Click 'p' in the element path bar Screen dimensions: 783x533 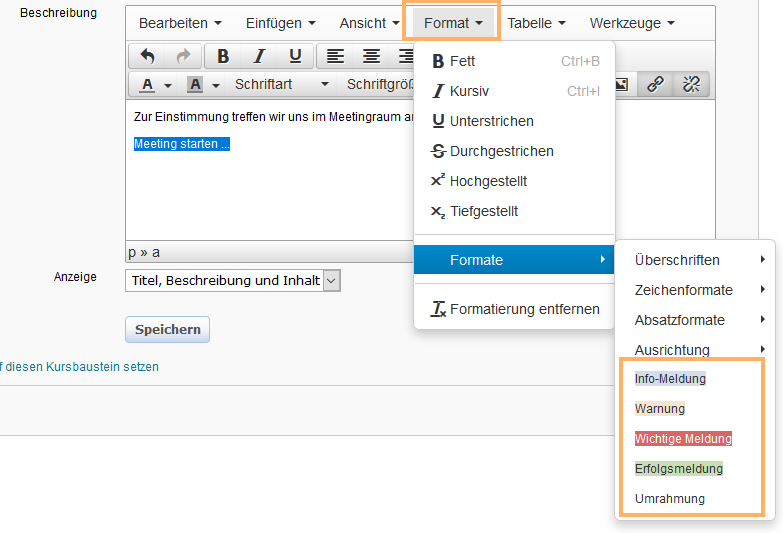[x=132, y=252]
